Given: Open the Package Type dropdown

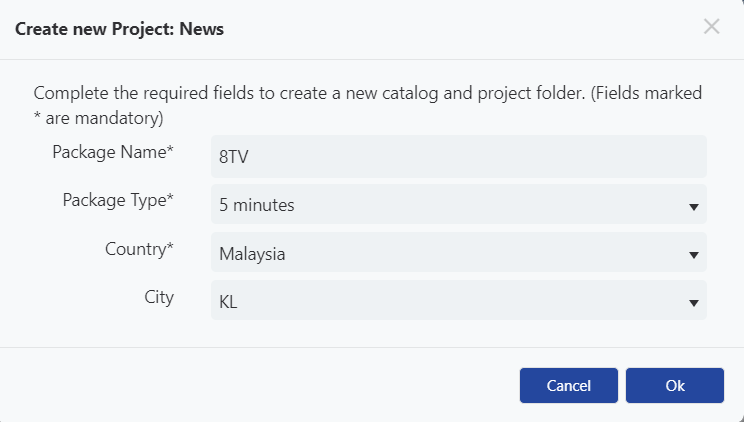Looking at the screenshot, I should coord(459,205).
